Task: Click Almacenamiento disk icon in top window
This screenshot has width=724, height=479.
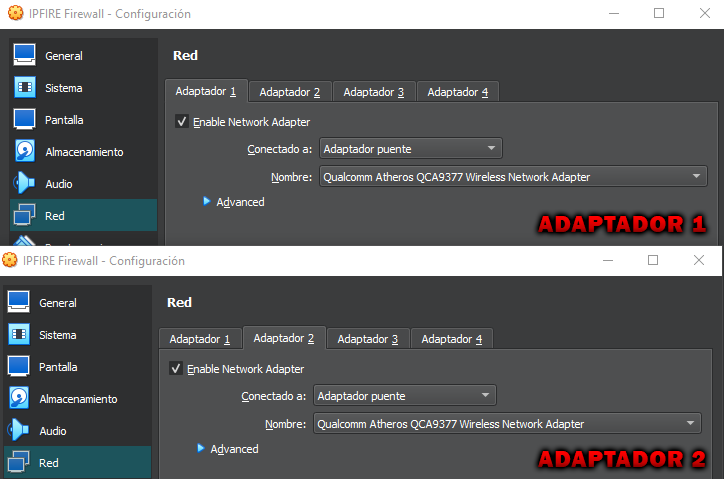Action: (x=24, y=151)
